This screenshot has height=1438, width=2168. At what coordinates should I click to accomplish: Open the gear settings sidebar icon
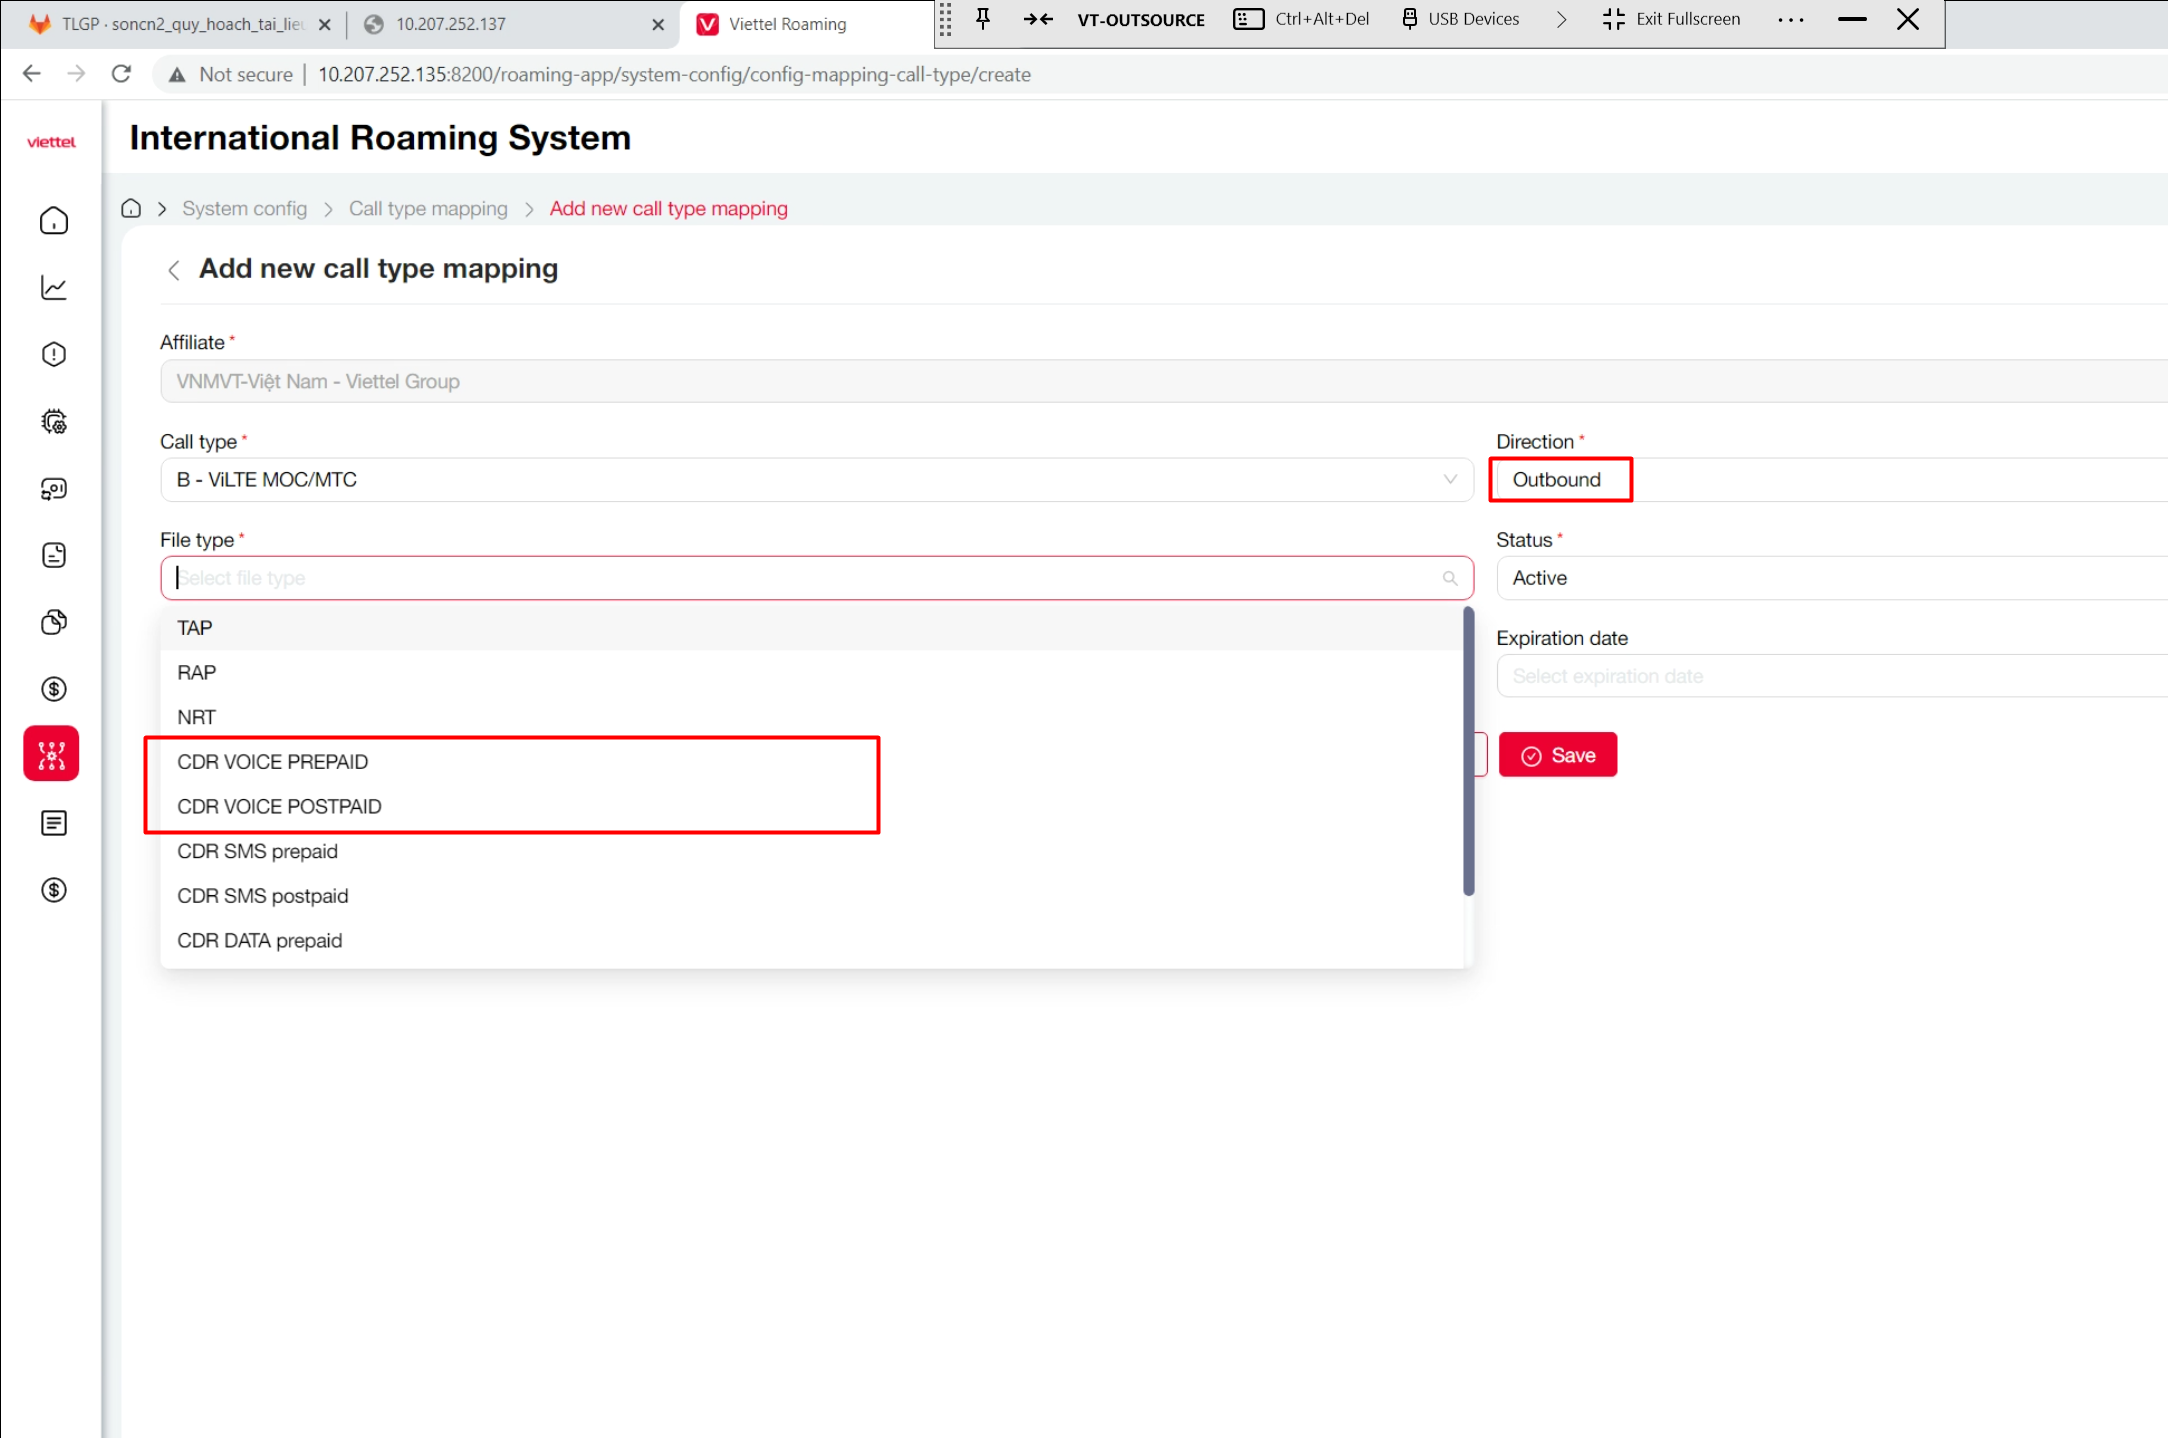(54, 422)
